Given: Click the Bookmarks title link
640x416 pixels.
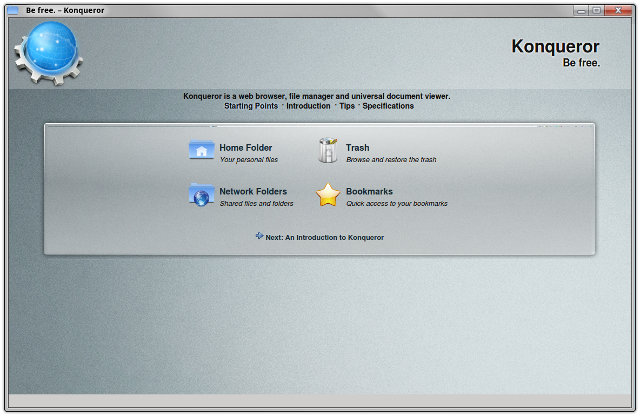Looking at the screenshot, I should (x=369, y=191).
